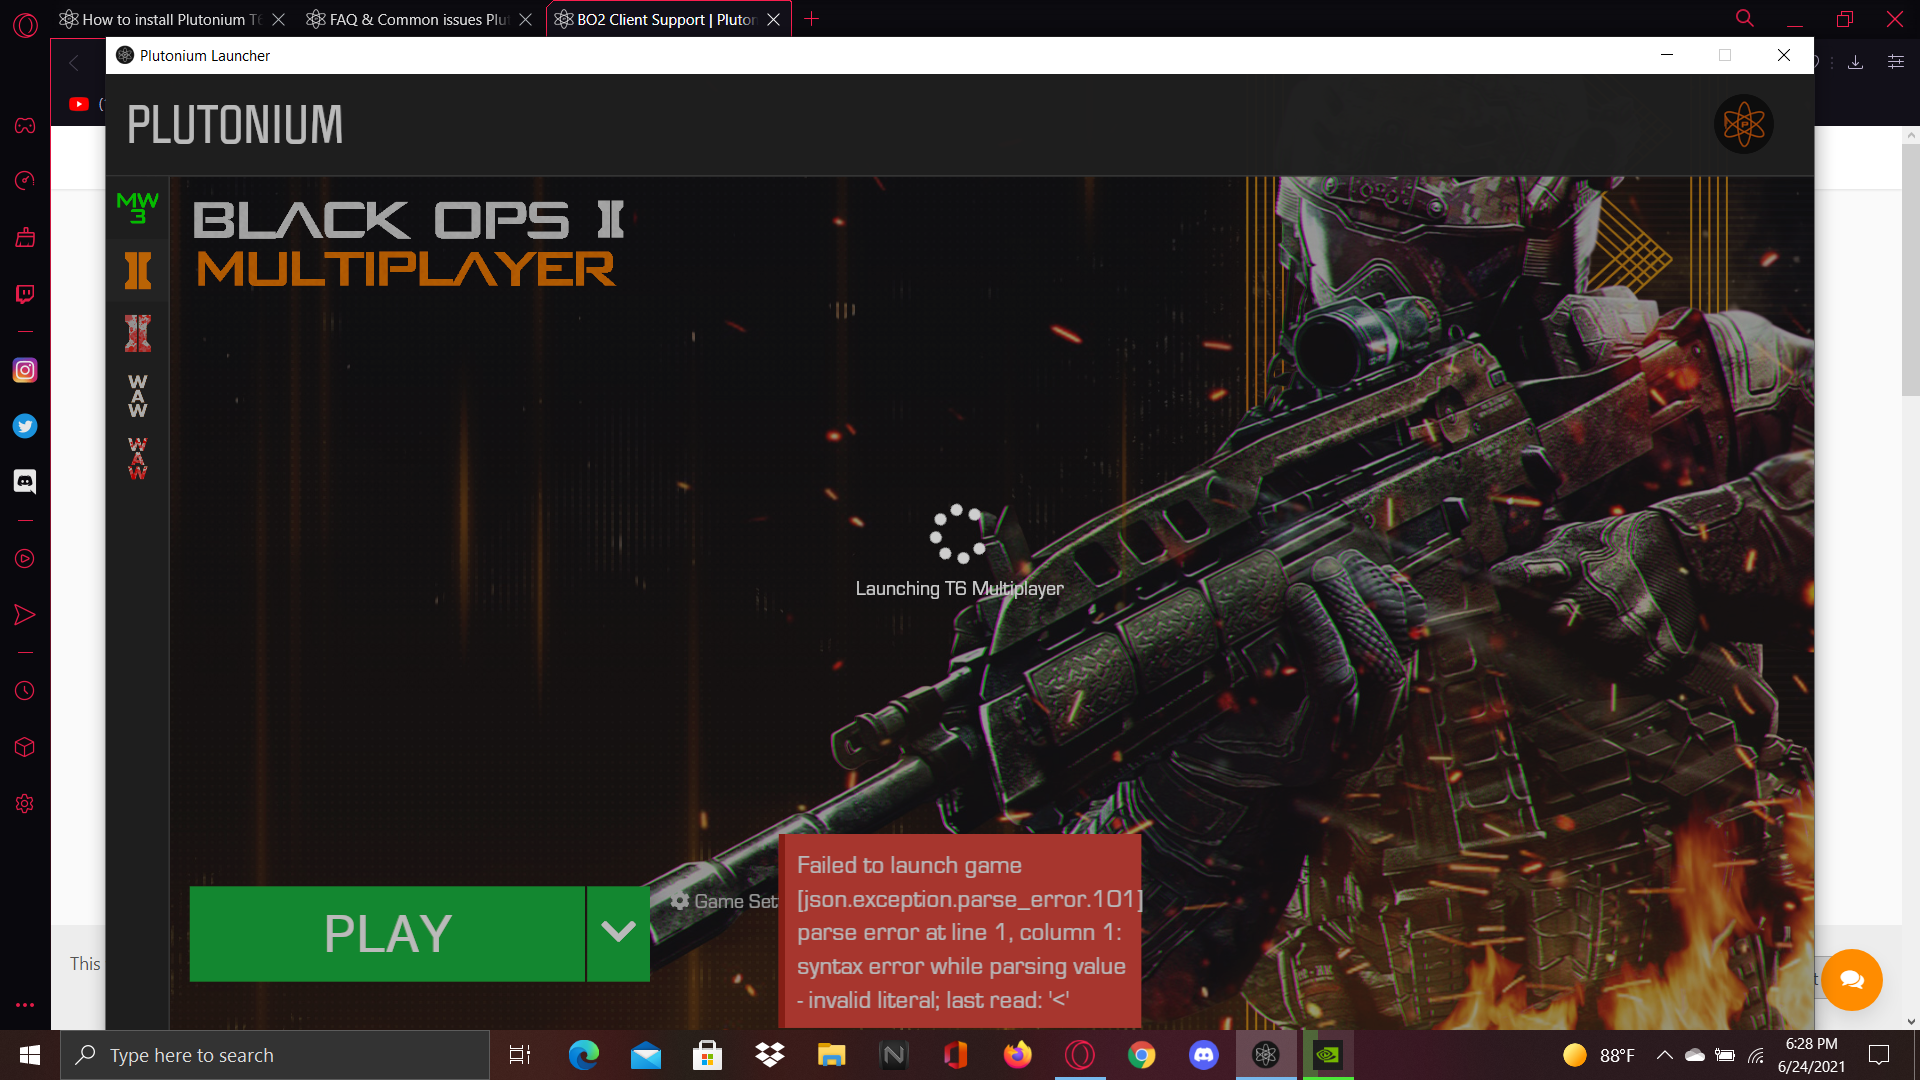Open Twitch panel in Opera sidebar
Screen dimensions: 1920x1080
tap(25, 294)
